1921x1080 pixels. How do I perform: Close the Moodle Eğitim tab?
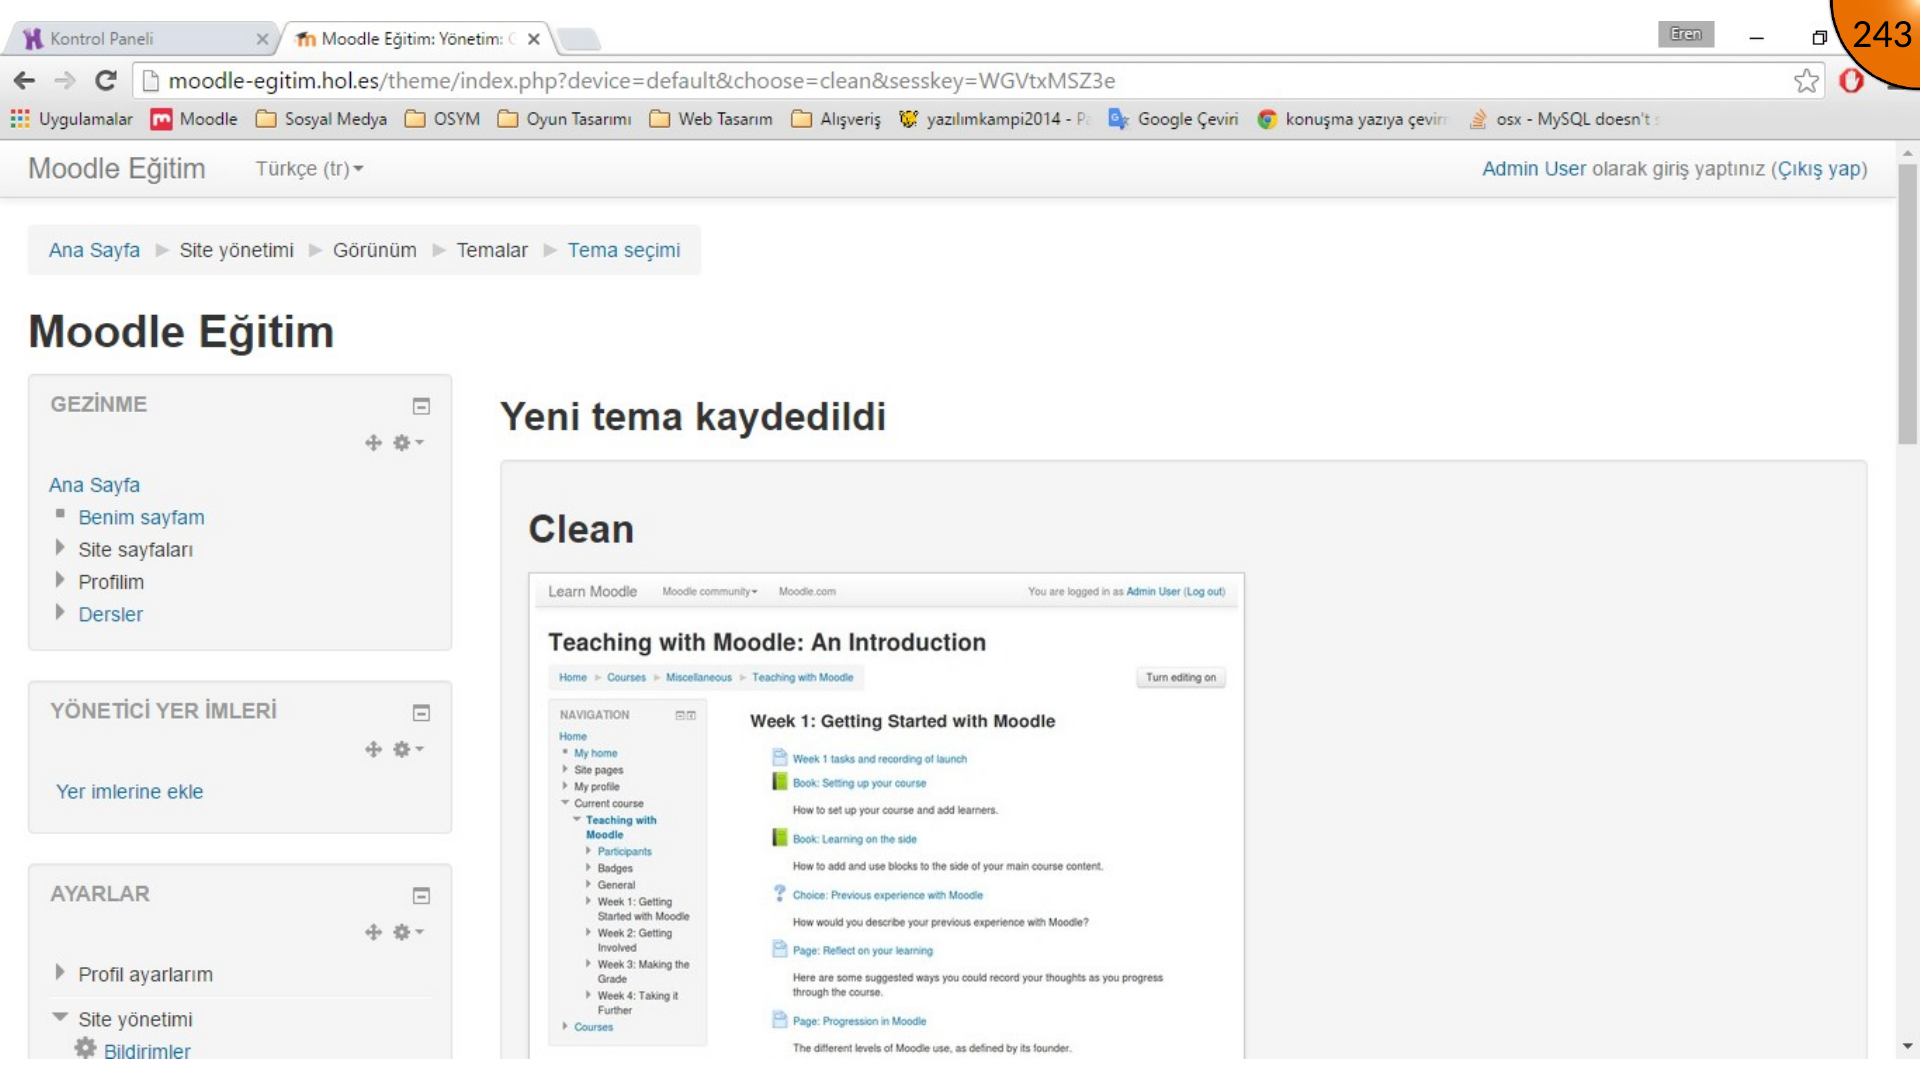(534, 39)
